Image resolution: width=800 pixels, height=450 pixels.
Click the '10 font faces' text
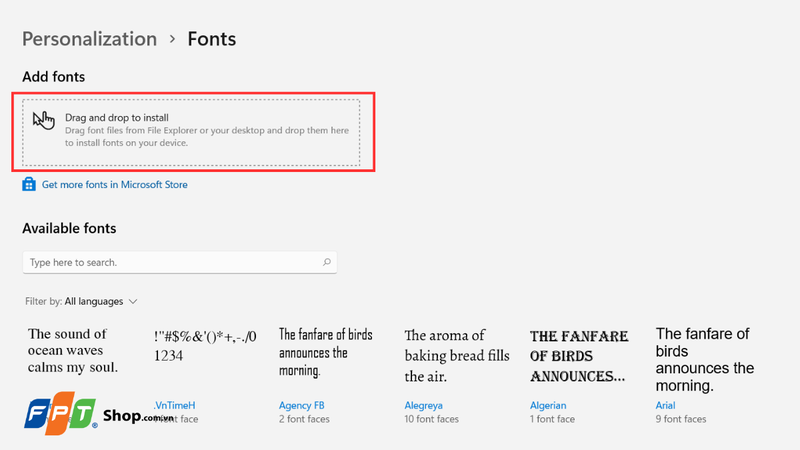click(432, 419)
